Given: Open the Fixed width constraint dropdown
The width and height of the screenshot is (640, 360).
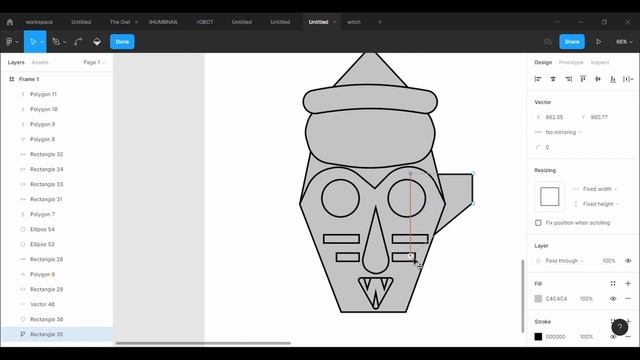Looking at the screenshot, I should click(x=600, y=189).
